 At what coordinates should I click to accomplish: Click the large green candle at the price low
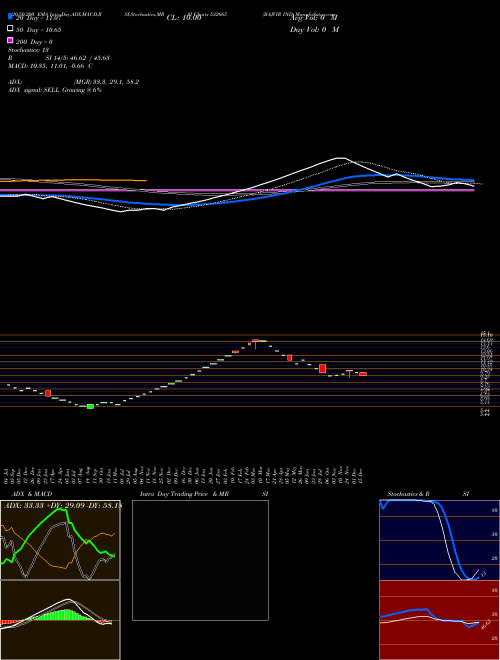point(90,406)
